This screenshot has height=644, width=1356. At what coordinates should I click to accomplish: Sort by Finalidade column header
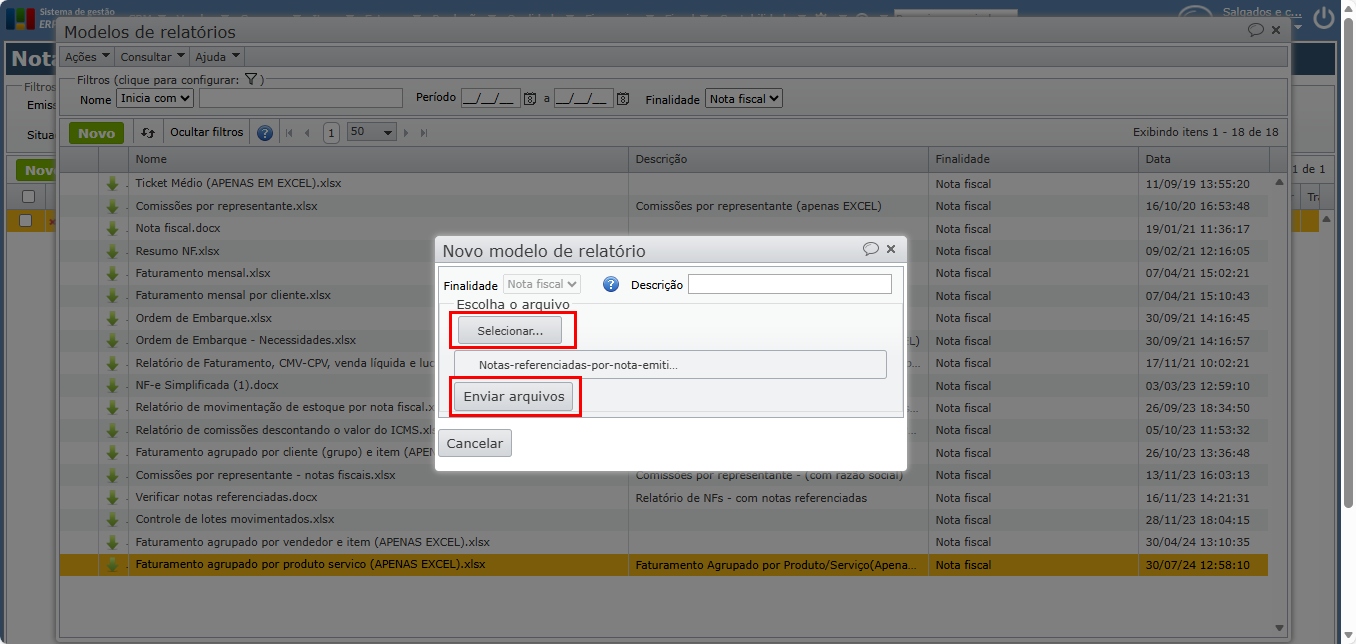1033,159
